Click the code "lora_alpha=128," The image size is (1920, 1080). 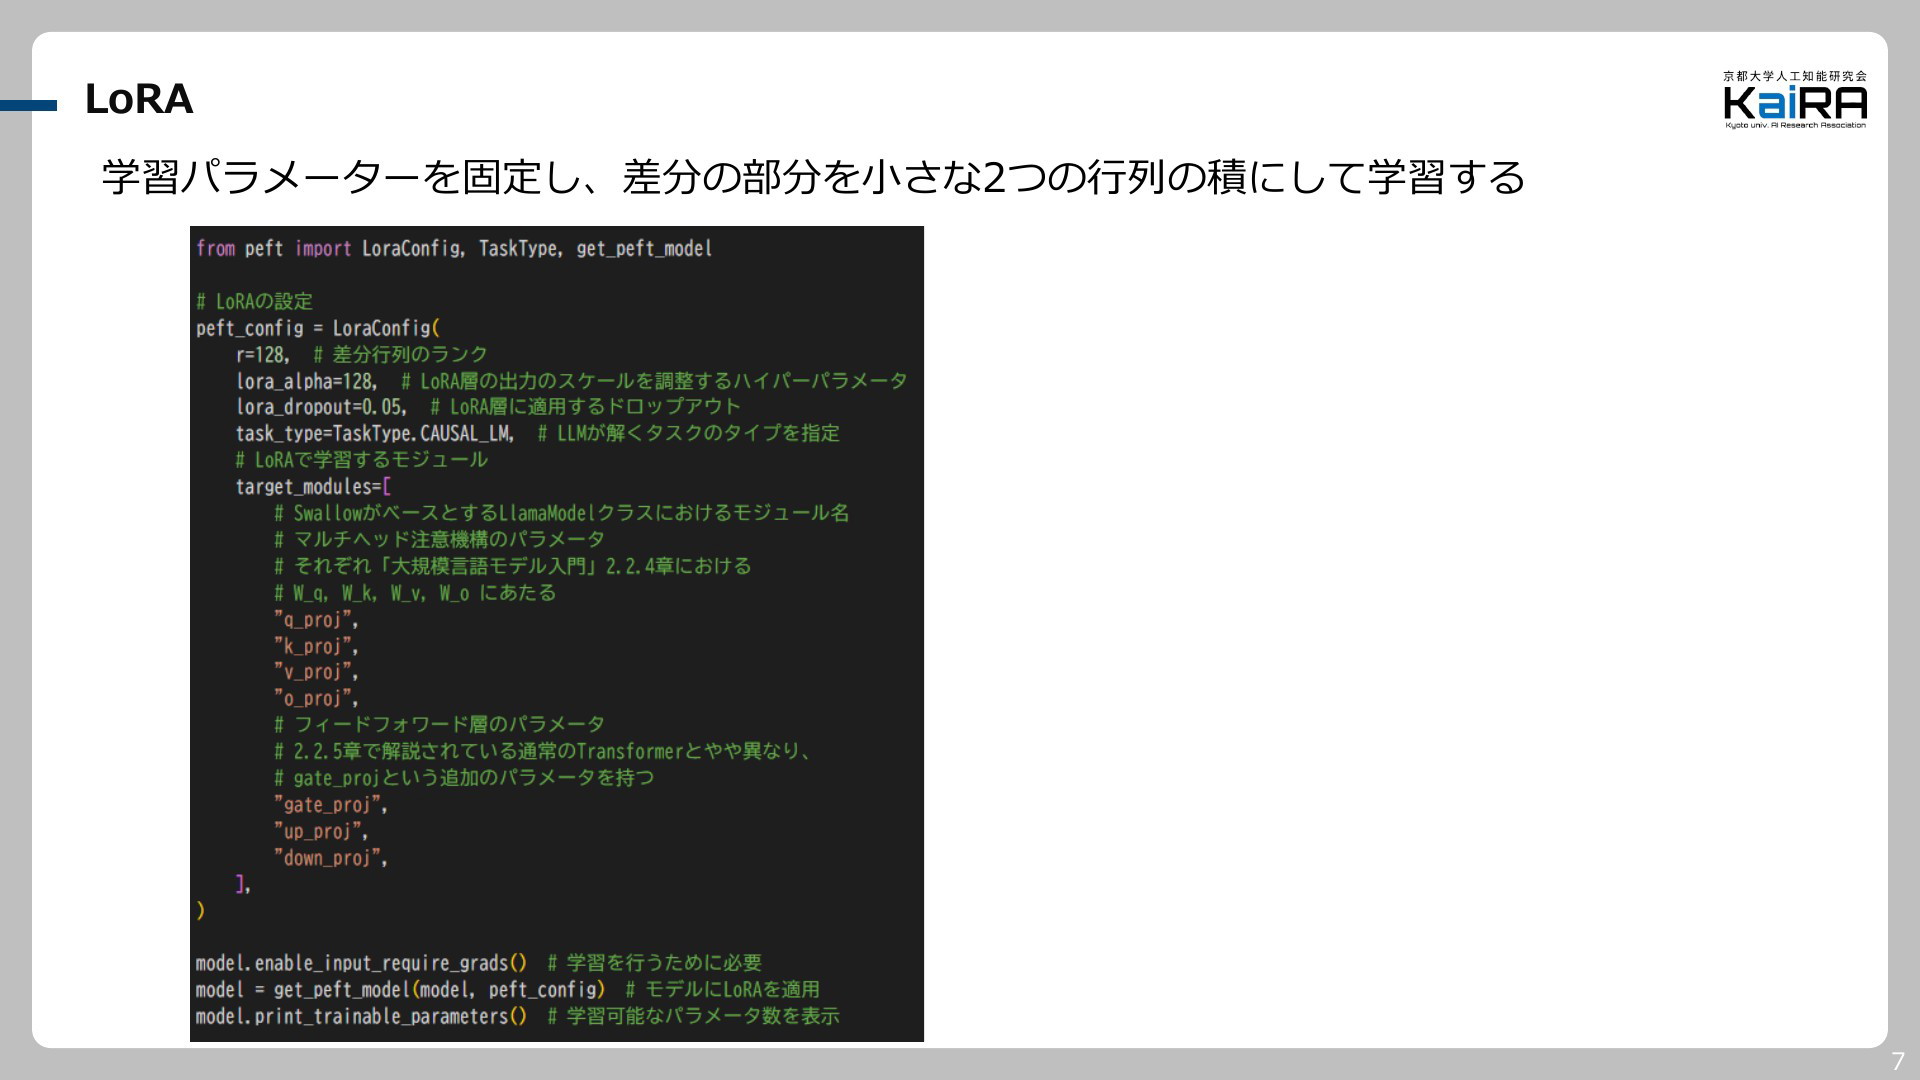coord(306,381)
